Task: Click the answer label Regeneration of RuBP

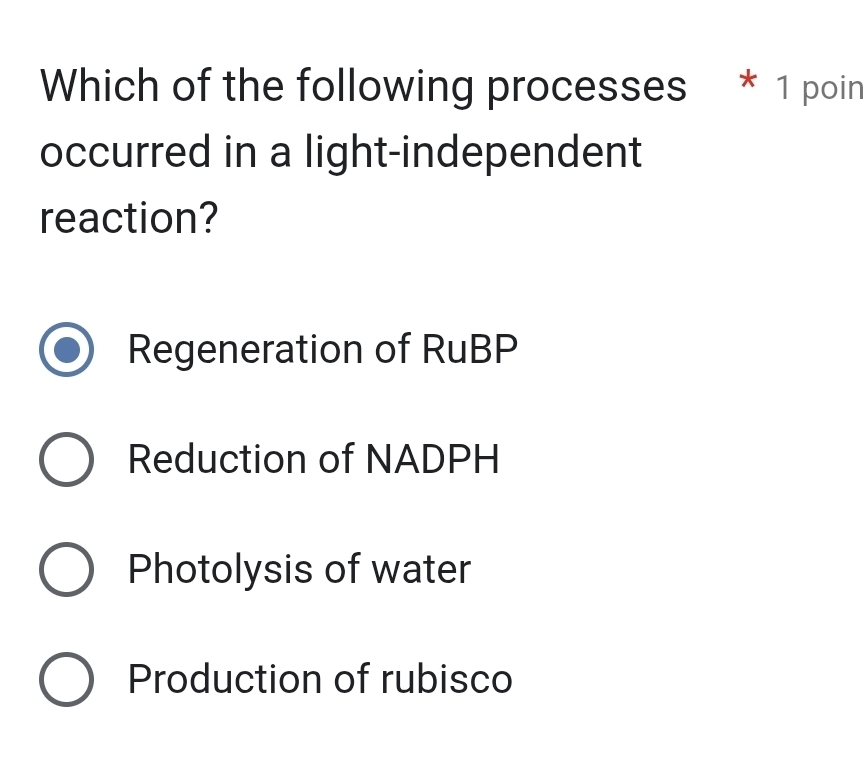Action: 322,350
